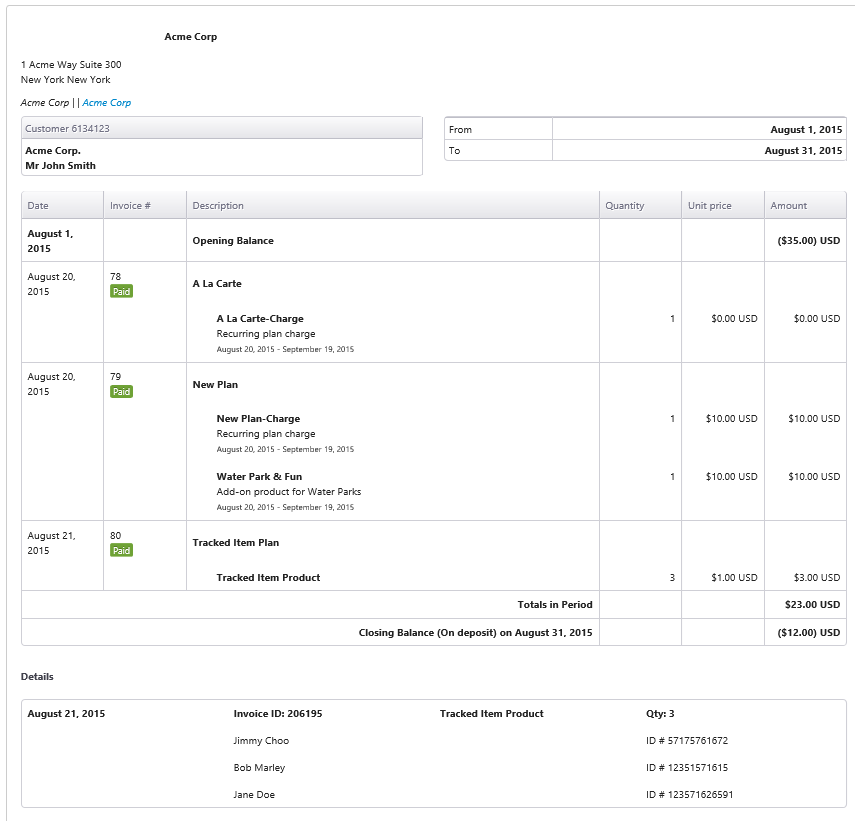Click the Paid badge for invoice 80

[121, 551]
